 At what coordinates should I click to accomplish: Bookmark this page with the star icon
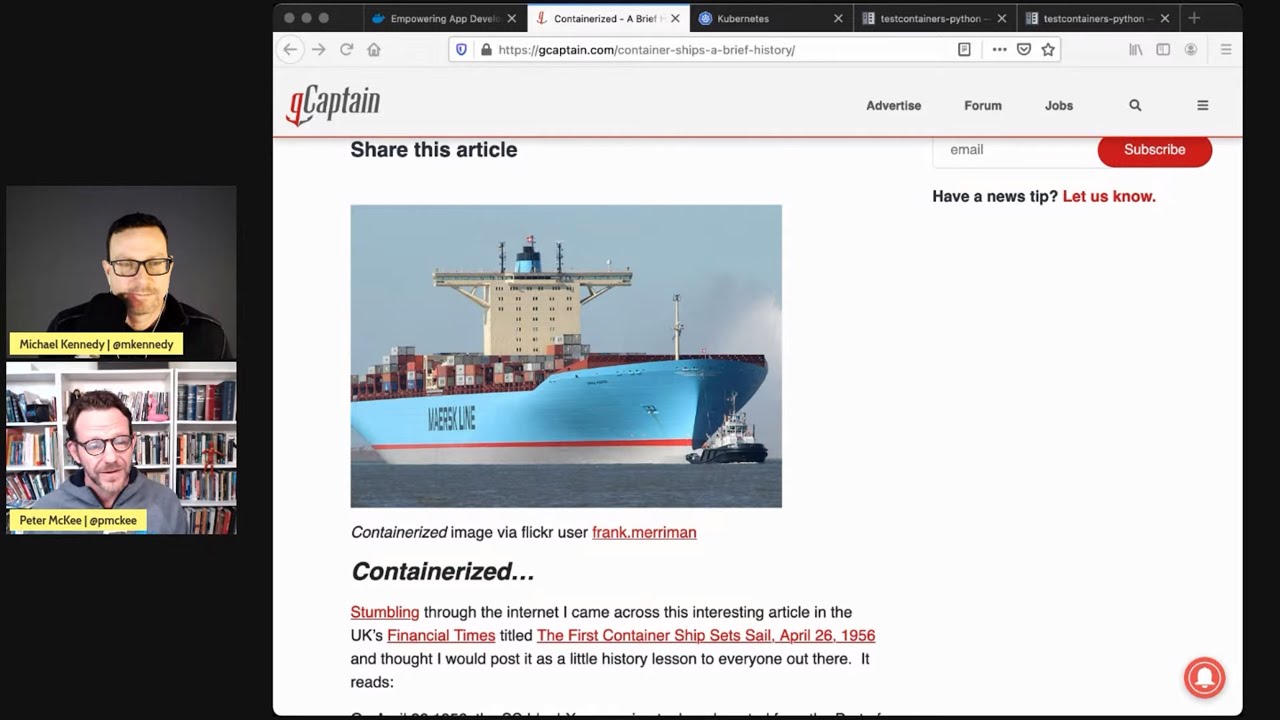pos(1048,49)
